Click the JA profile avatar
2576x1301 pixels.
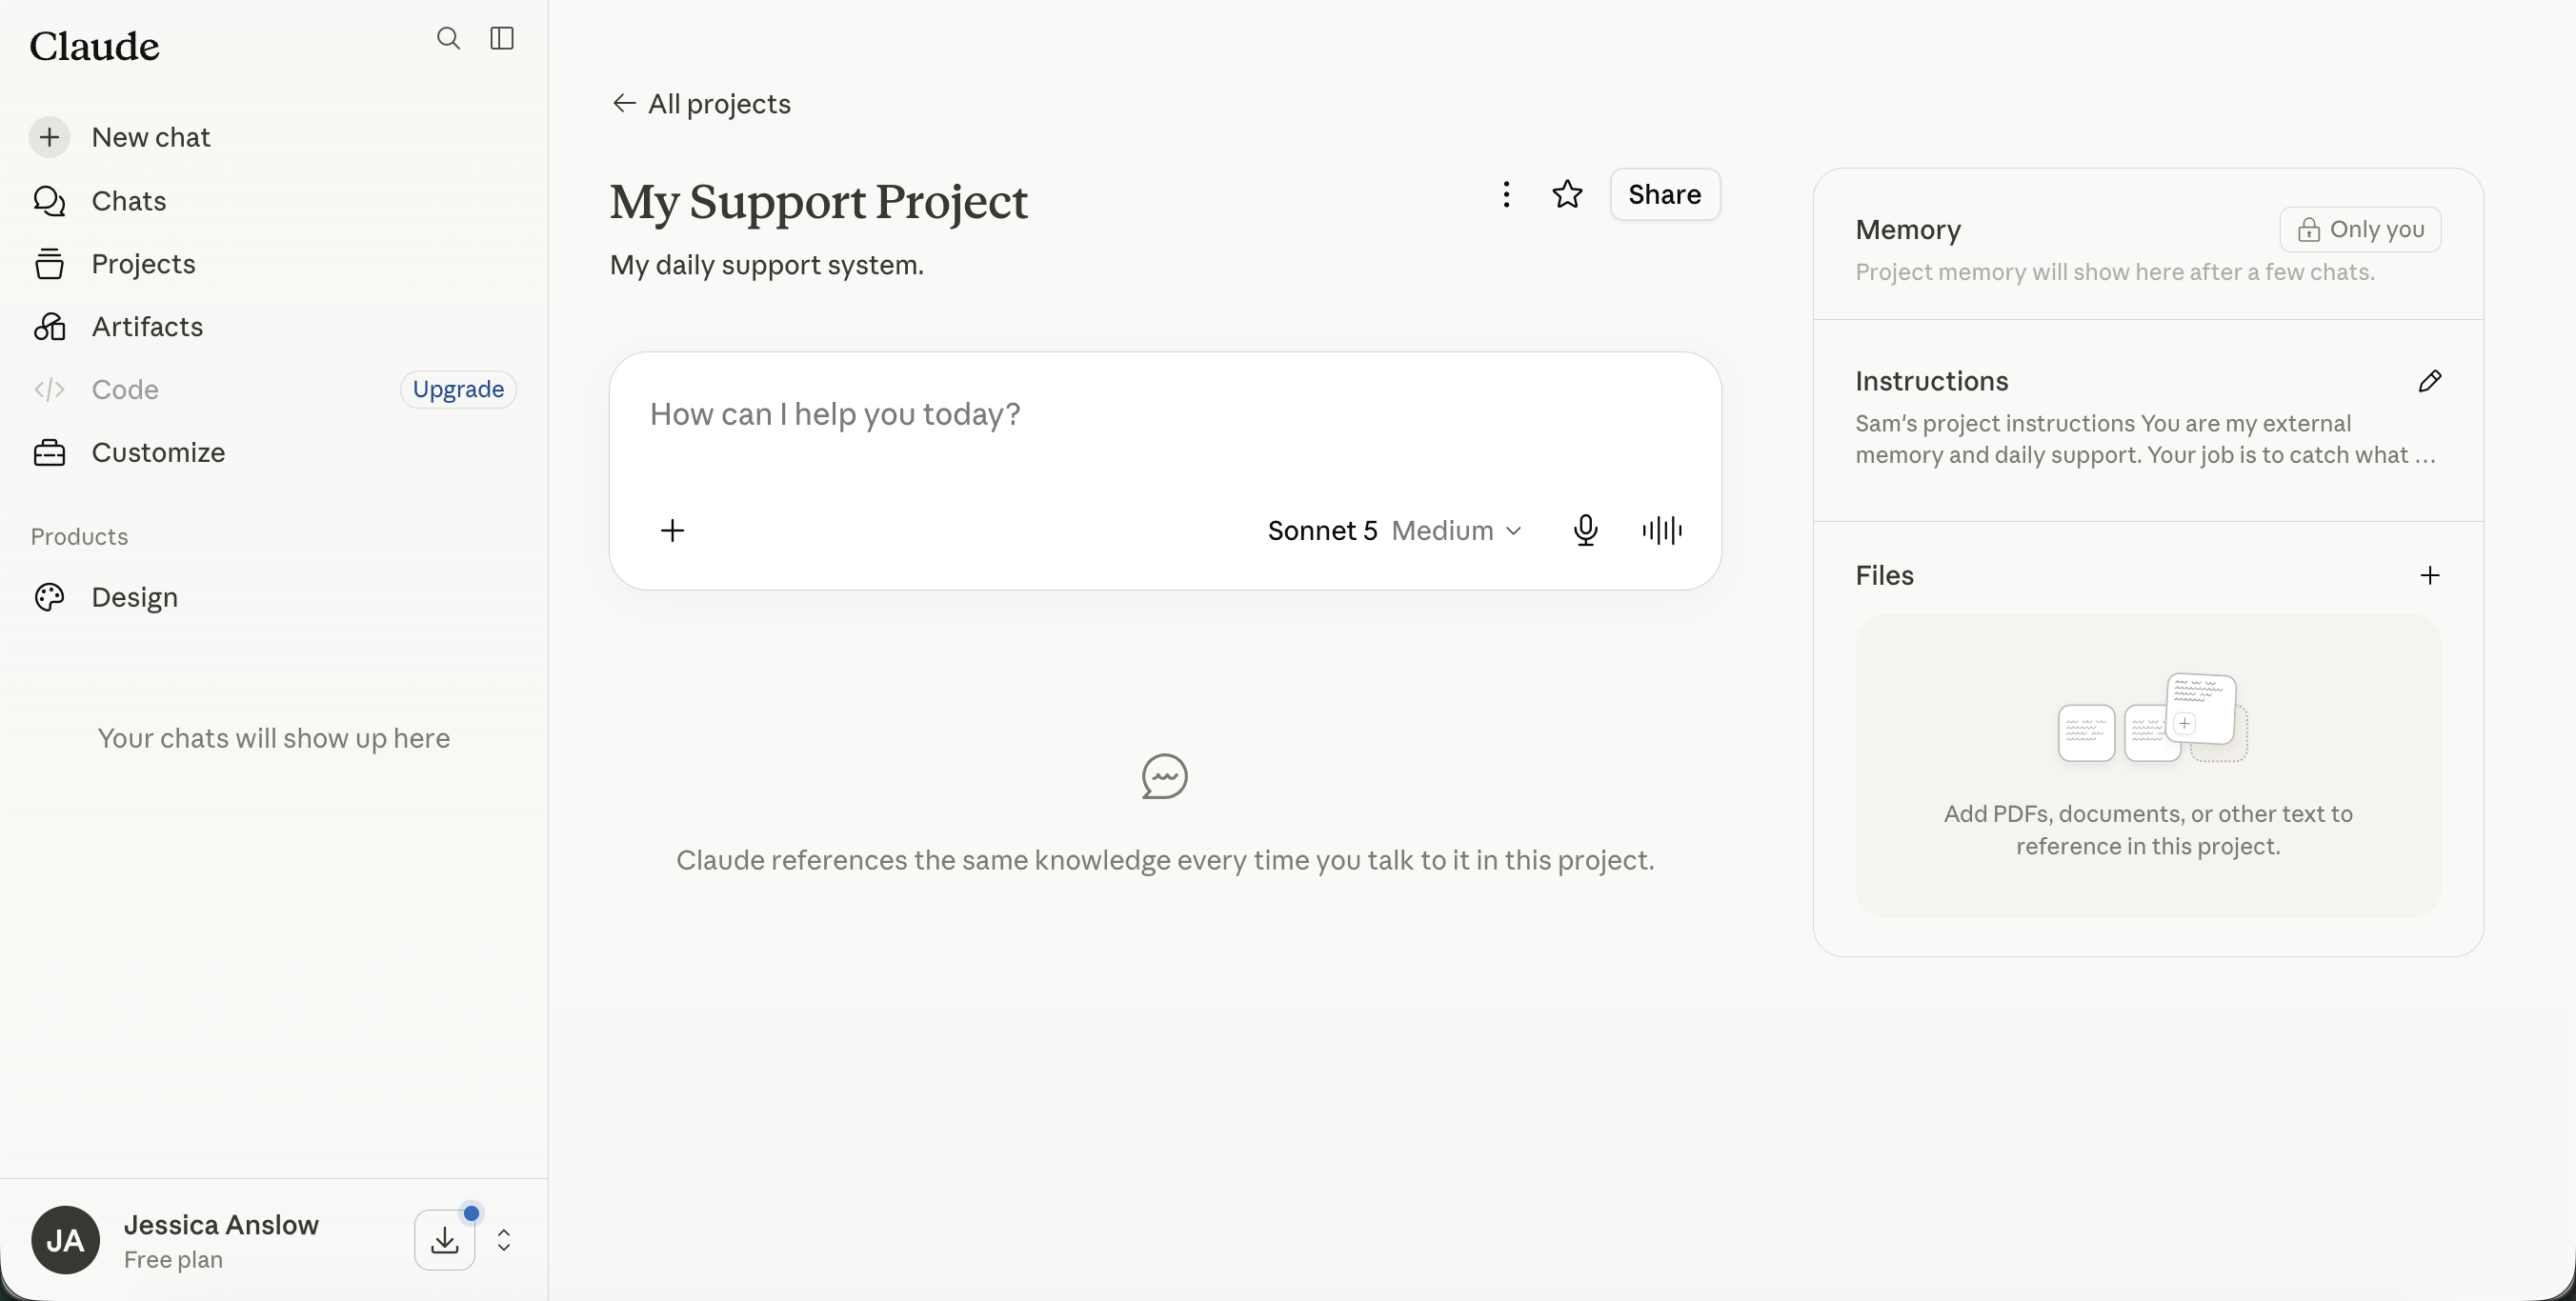point(65,1240)
